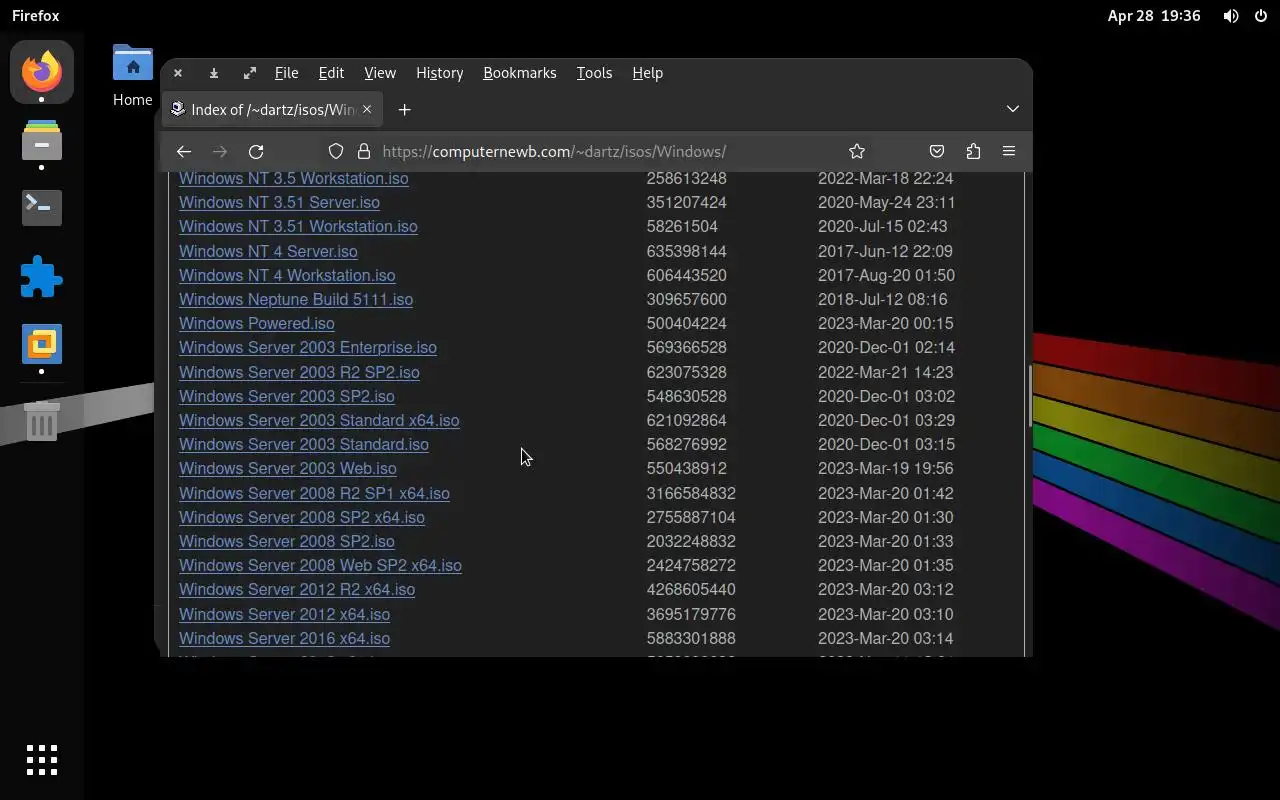Image resolution: width=1280 pixels, height=800 pixels.
Task: Open tracking protection shield icon
Action: pos(336,152)
